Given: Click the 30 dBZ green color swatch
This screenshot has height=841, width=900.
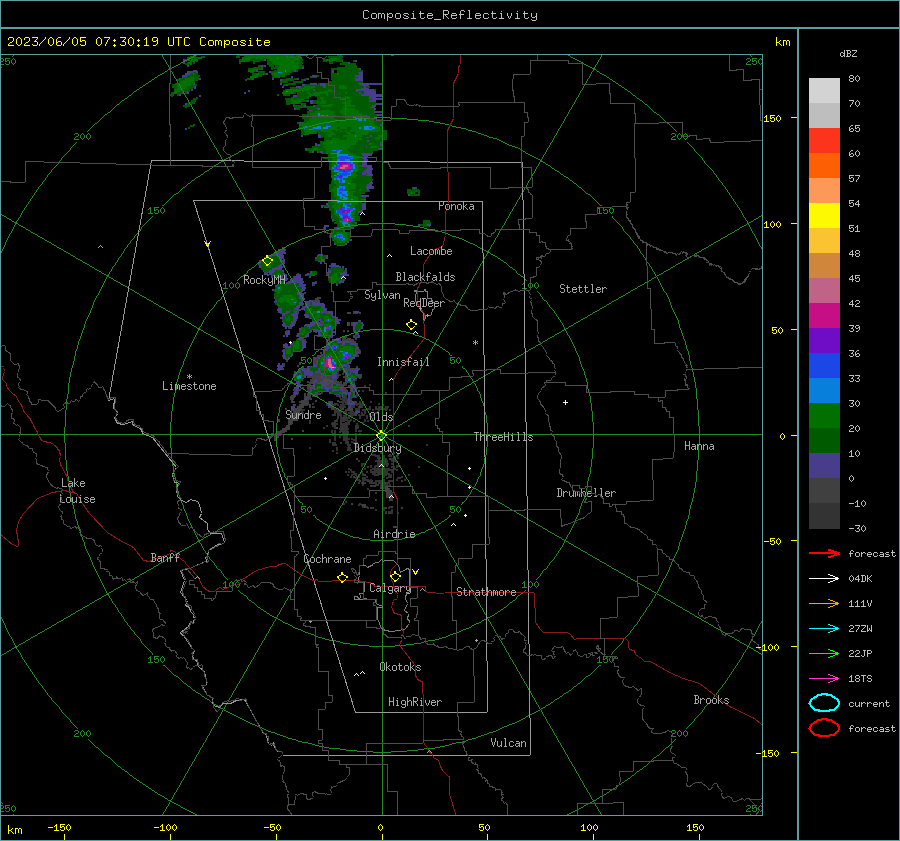Looking at the screenshot, I should pyautogui.click(x=824, y=416).
